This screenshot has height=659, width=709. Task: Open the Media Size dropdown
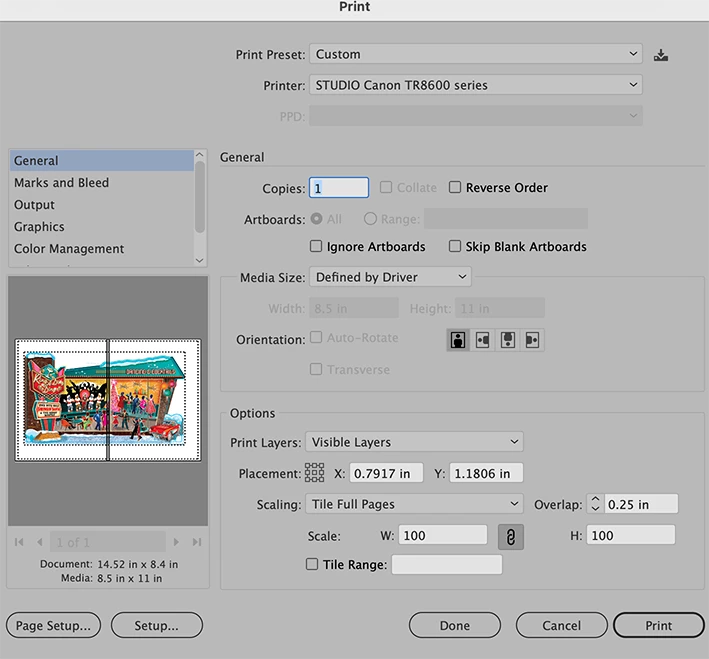390,277
